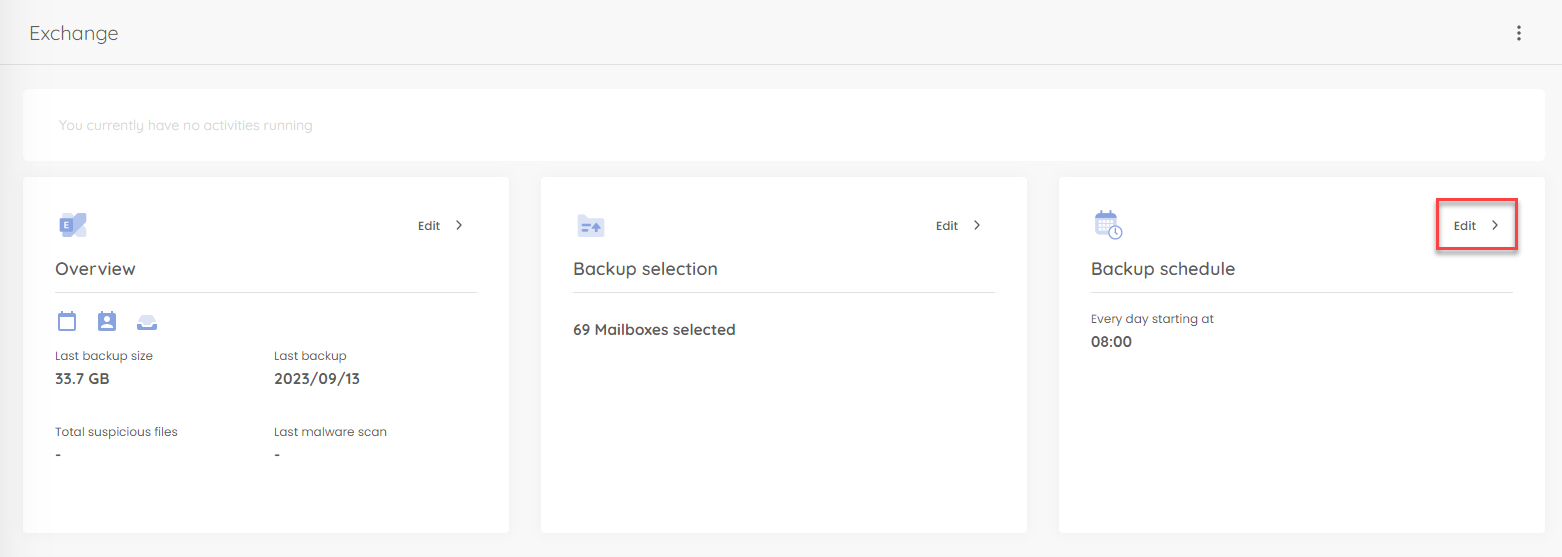Image resolution: width=1562 pixels, height=557 pixels.
Task: Click the contacts icon in Overview
Action: click(107, 321)
